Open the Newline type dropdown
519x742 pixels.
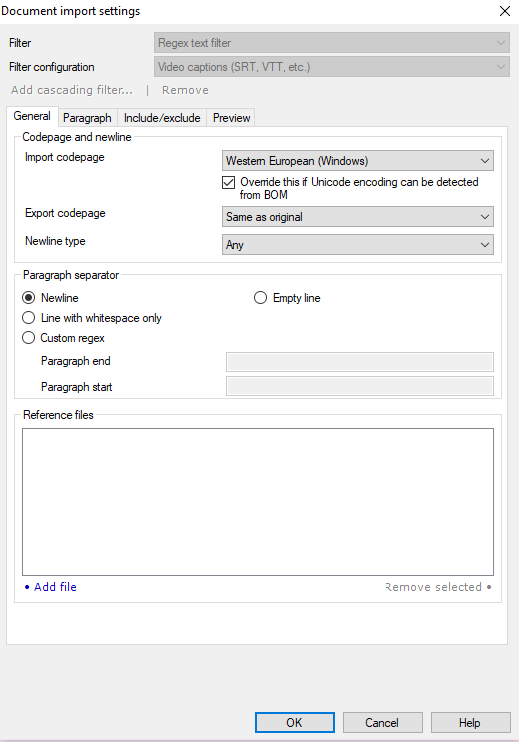click(x=358, y=245)
